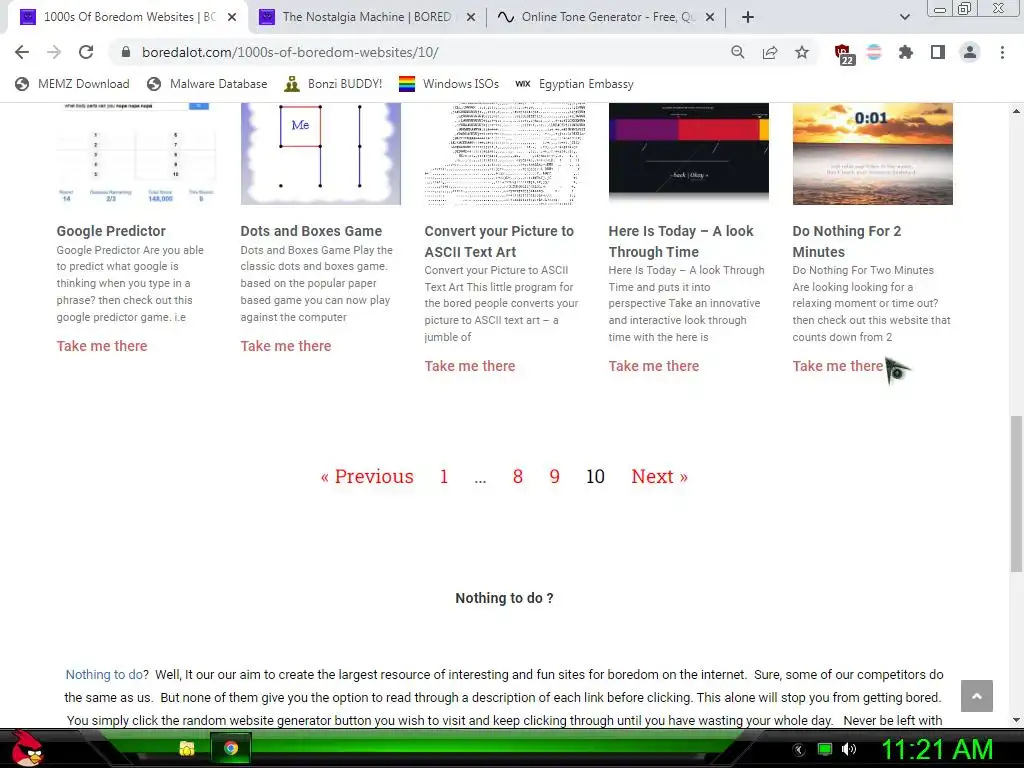Open a new browser tab
This screenshot has height=768, width=1024.
(748, 17)
